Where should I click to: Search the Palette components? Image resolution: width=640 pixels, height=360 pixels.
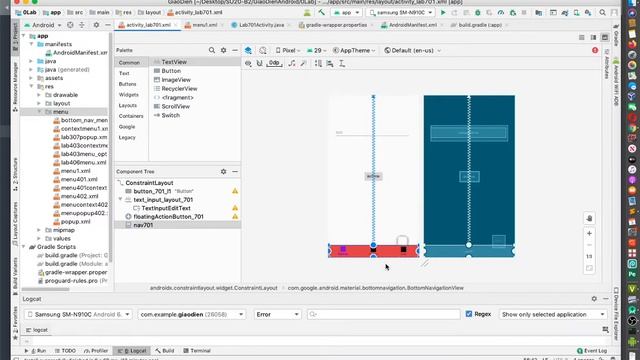tap(211, 50)
